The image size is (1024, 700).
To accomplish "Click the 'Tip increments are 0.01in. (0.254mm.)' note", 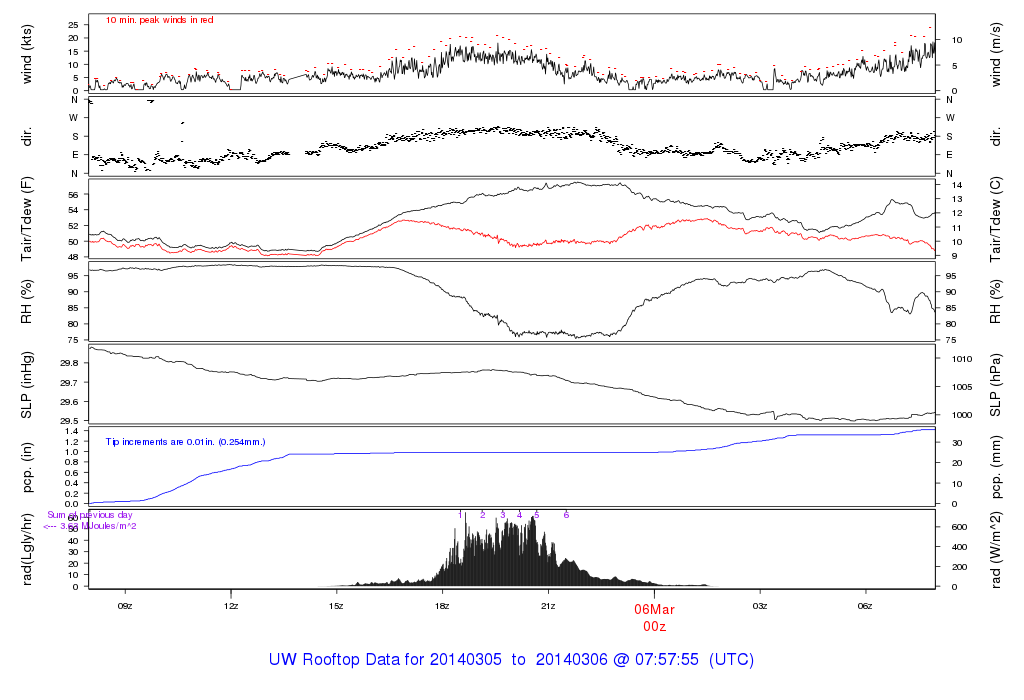I will click(185, 442).
